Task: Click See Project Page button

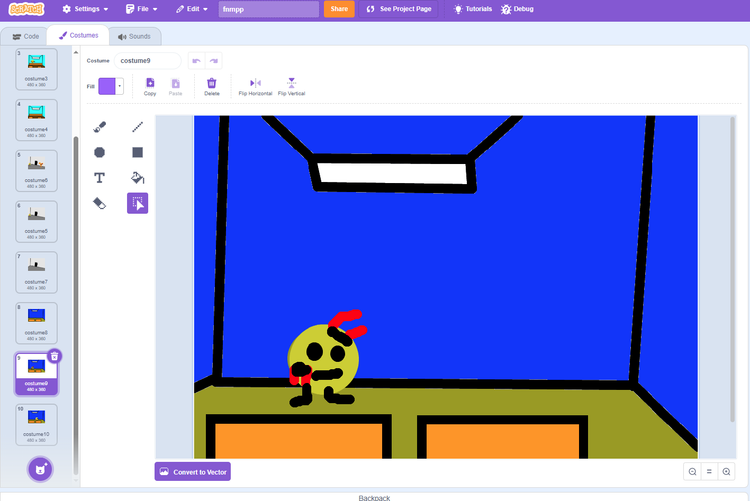Action: pyautogui.click(x=399, y=9)
